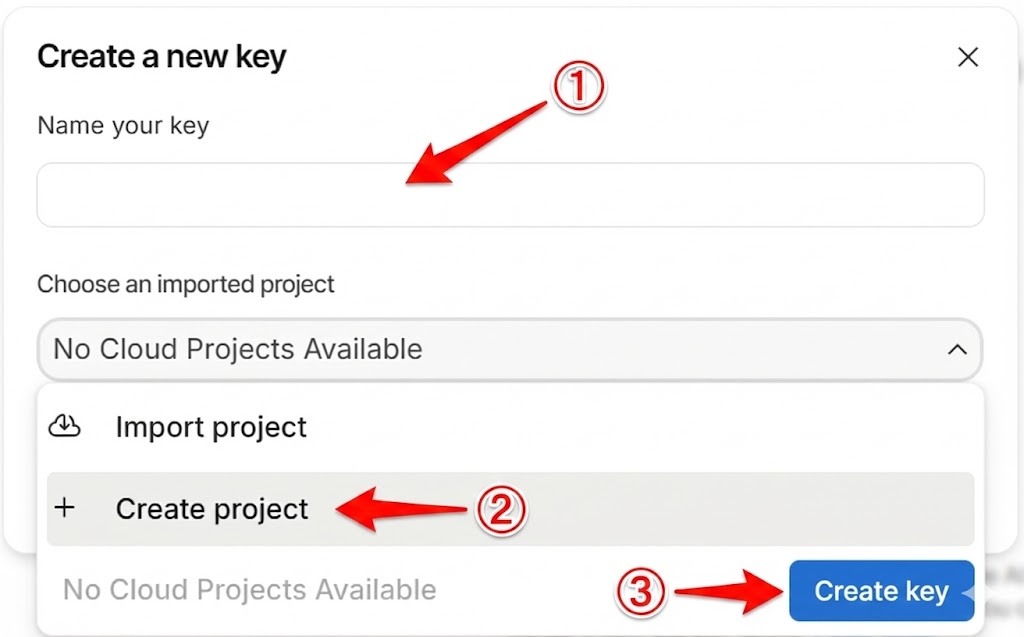Open the No Cloud Projects Available combo box
The image size is (1024, 637).
500,350
